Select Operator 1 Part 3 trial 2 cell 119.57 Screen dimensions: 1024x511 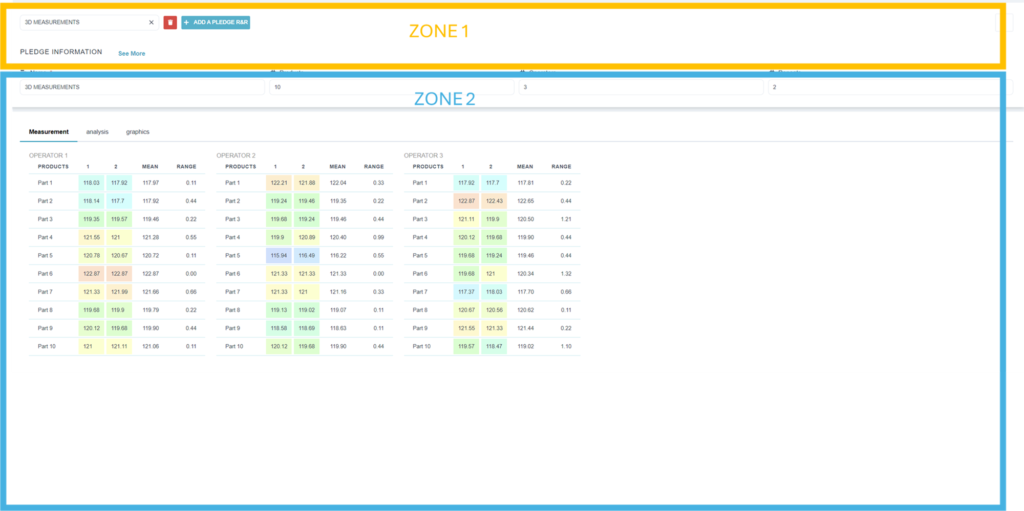119,220
